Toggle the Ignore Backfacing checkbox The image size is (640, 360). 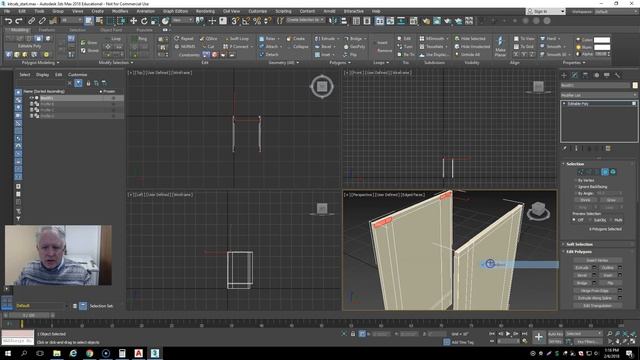click(576, 187)
